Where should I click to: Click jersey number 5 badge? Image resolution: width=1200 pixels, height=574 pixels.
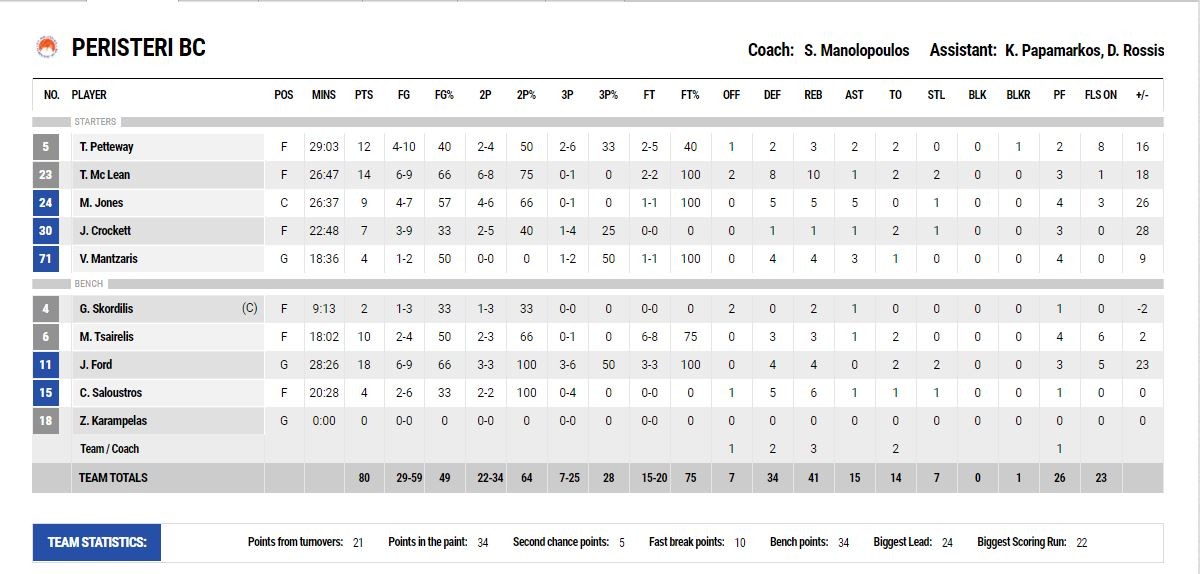tap(46, 147)
